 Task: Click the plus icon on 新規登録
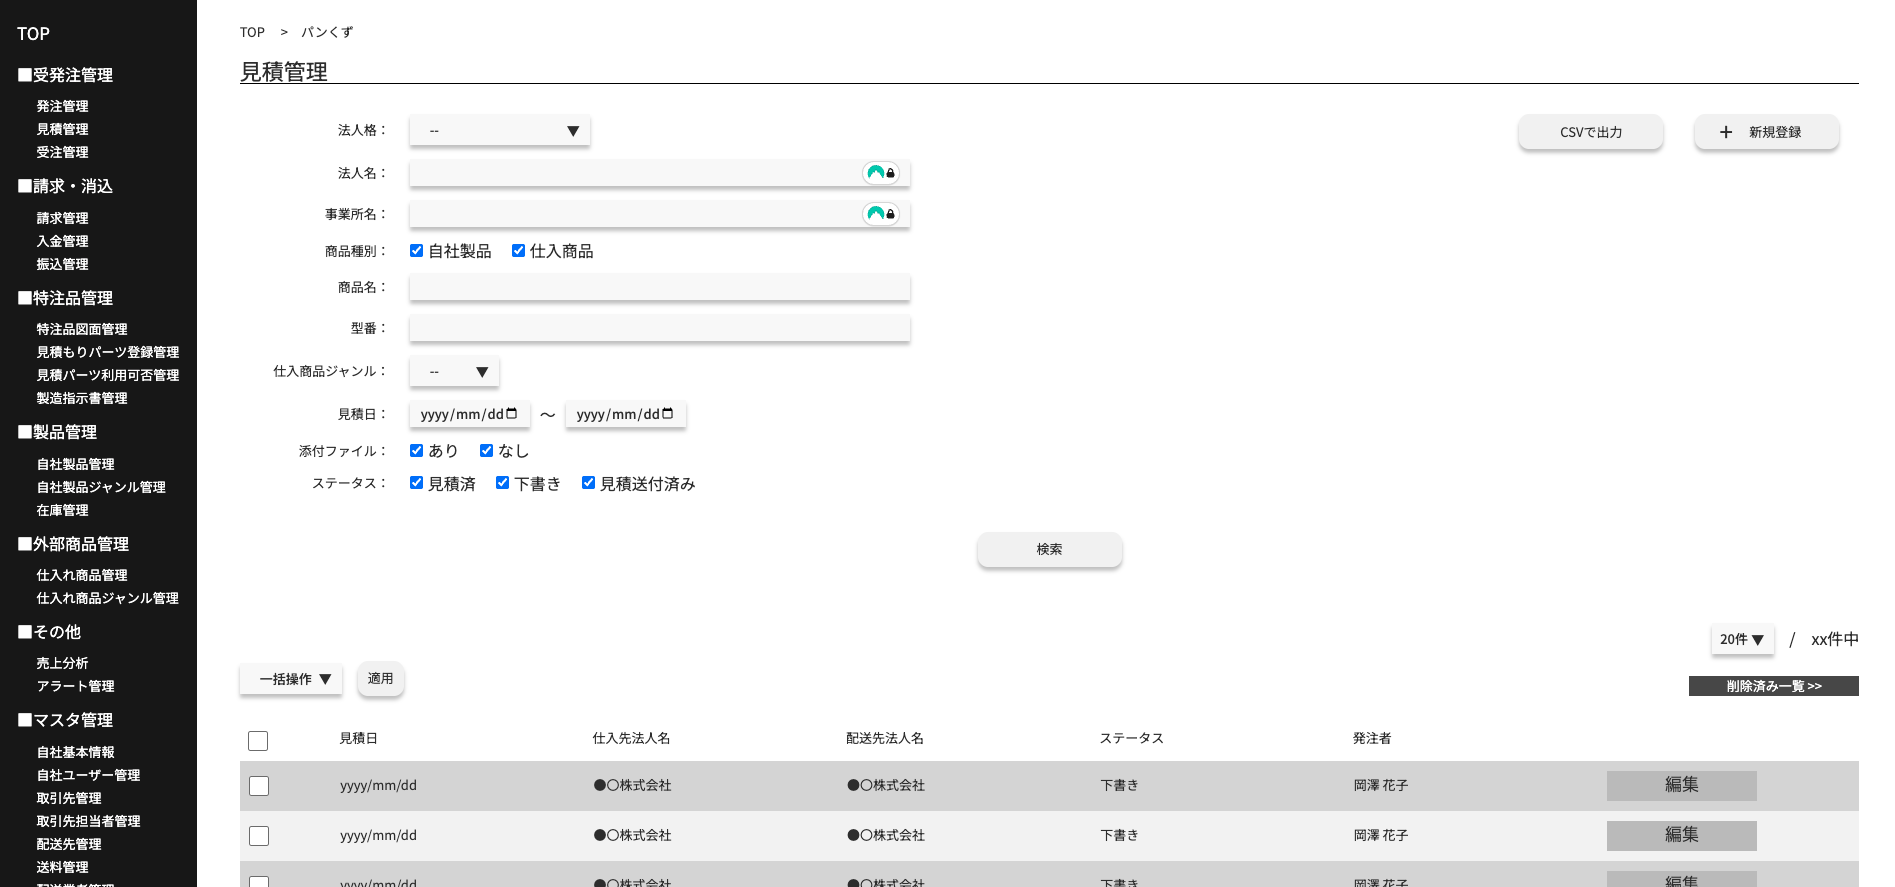point(1725,132)
